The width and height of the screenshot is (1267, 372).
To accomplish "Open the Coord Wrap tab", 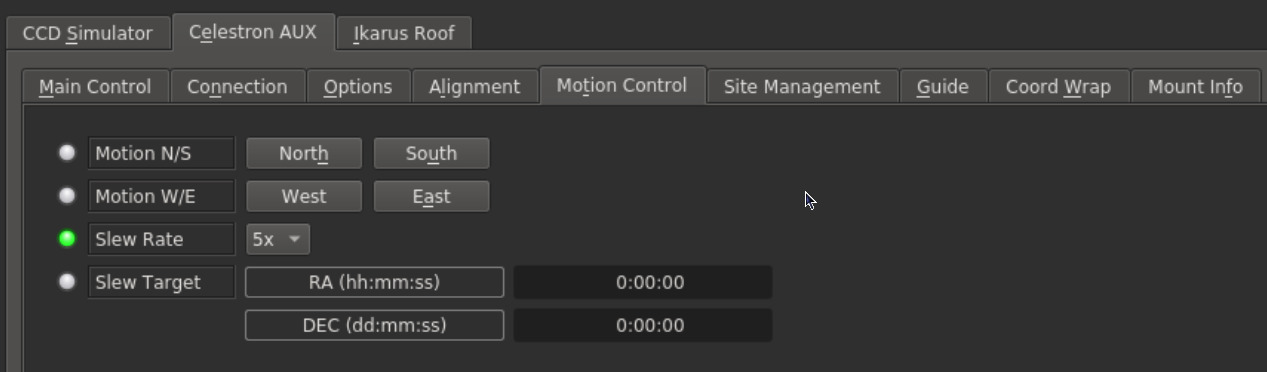I will pyautogui.click(x=1058, y=87).
